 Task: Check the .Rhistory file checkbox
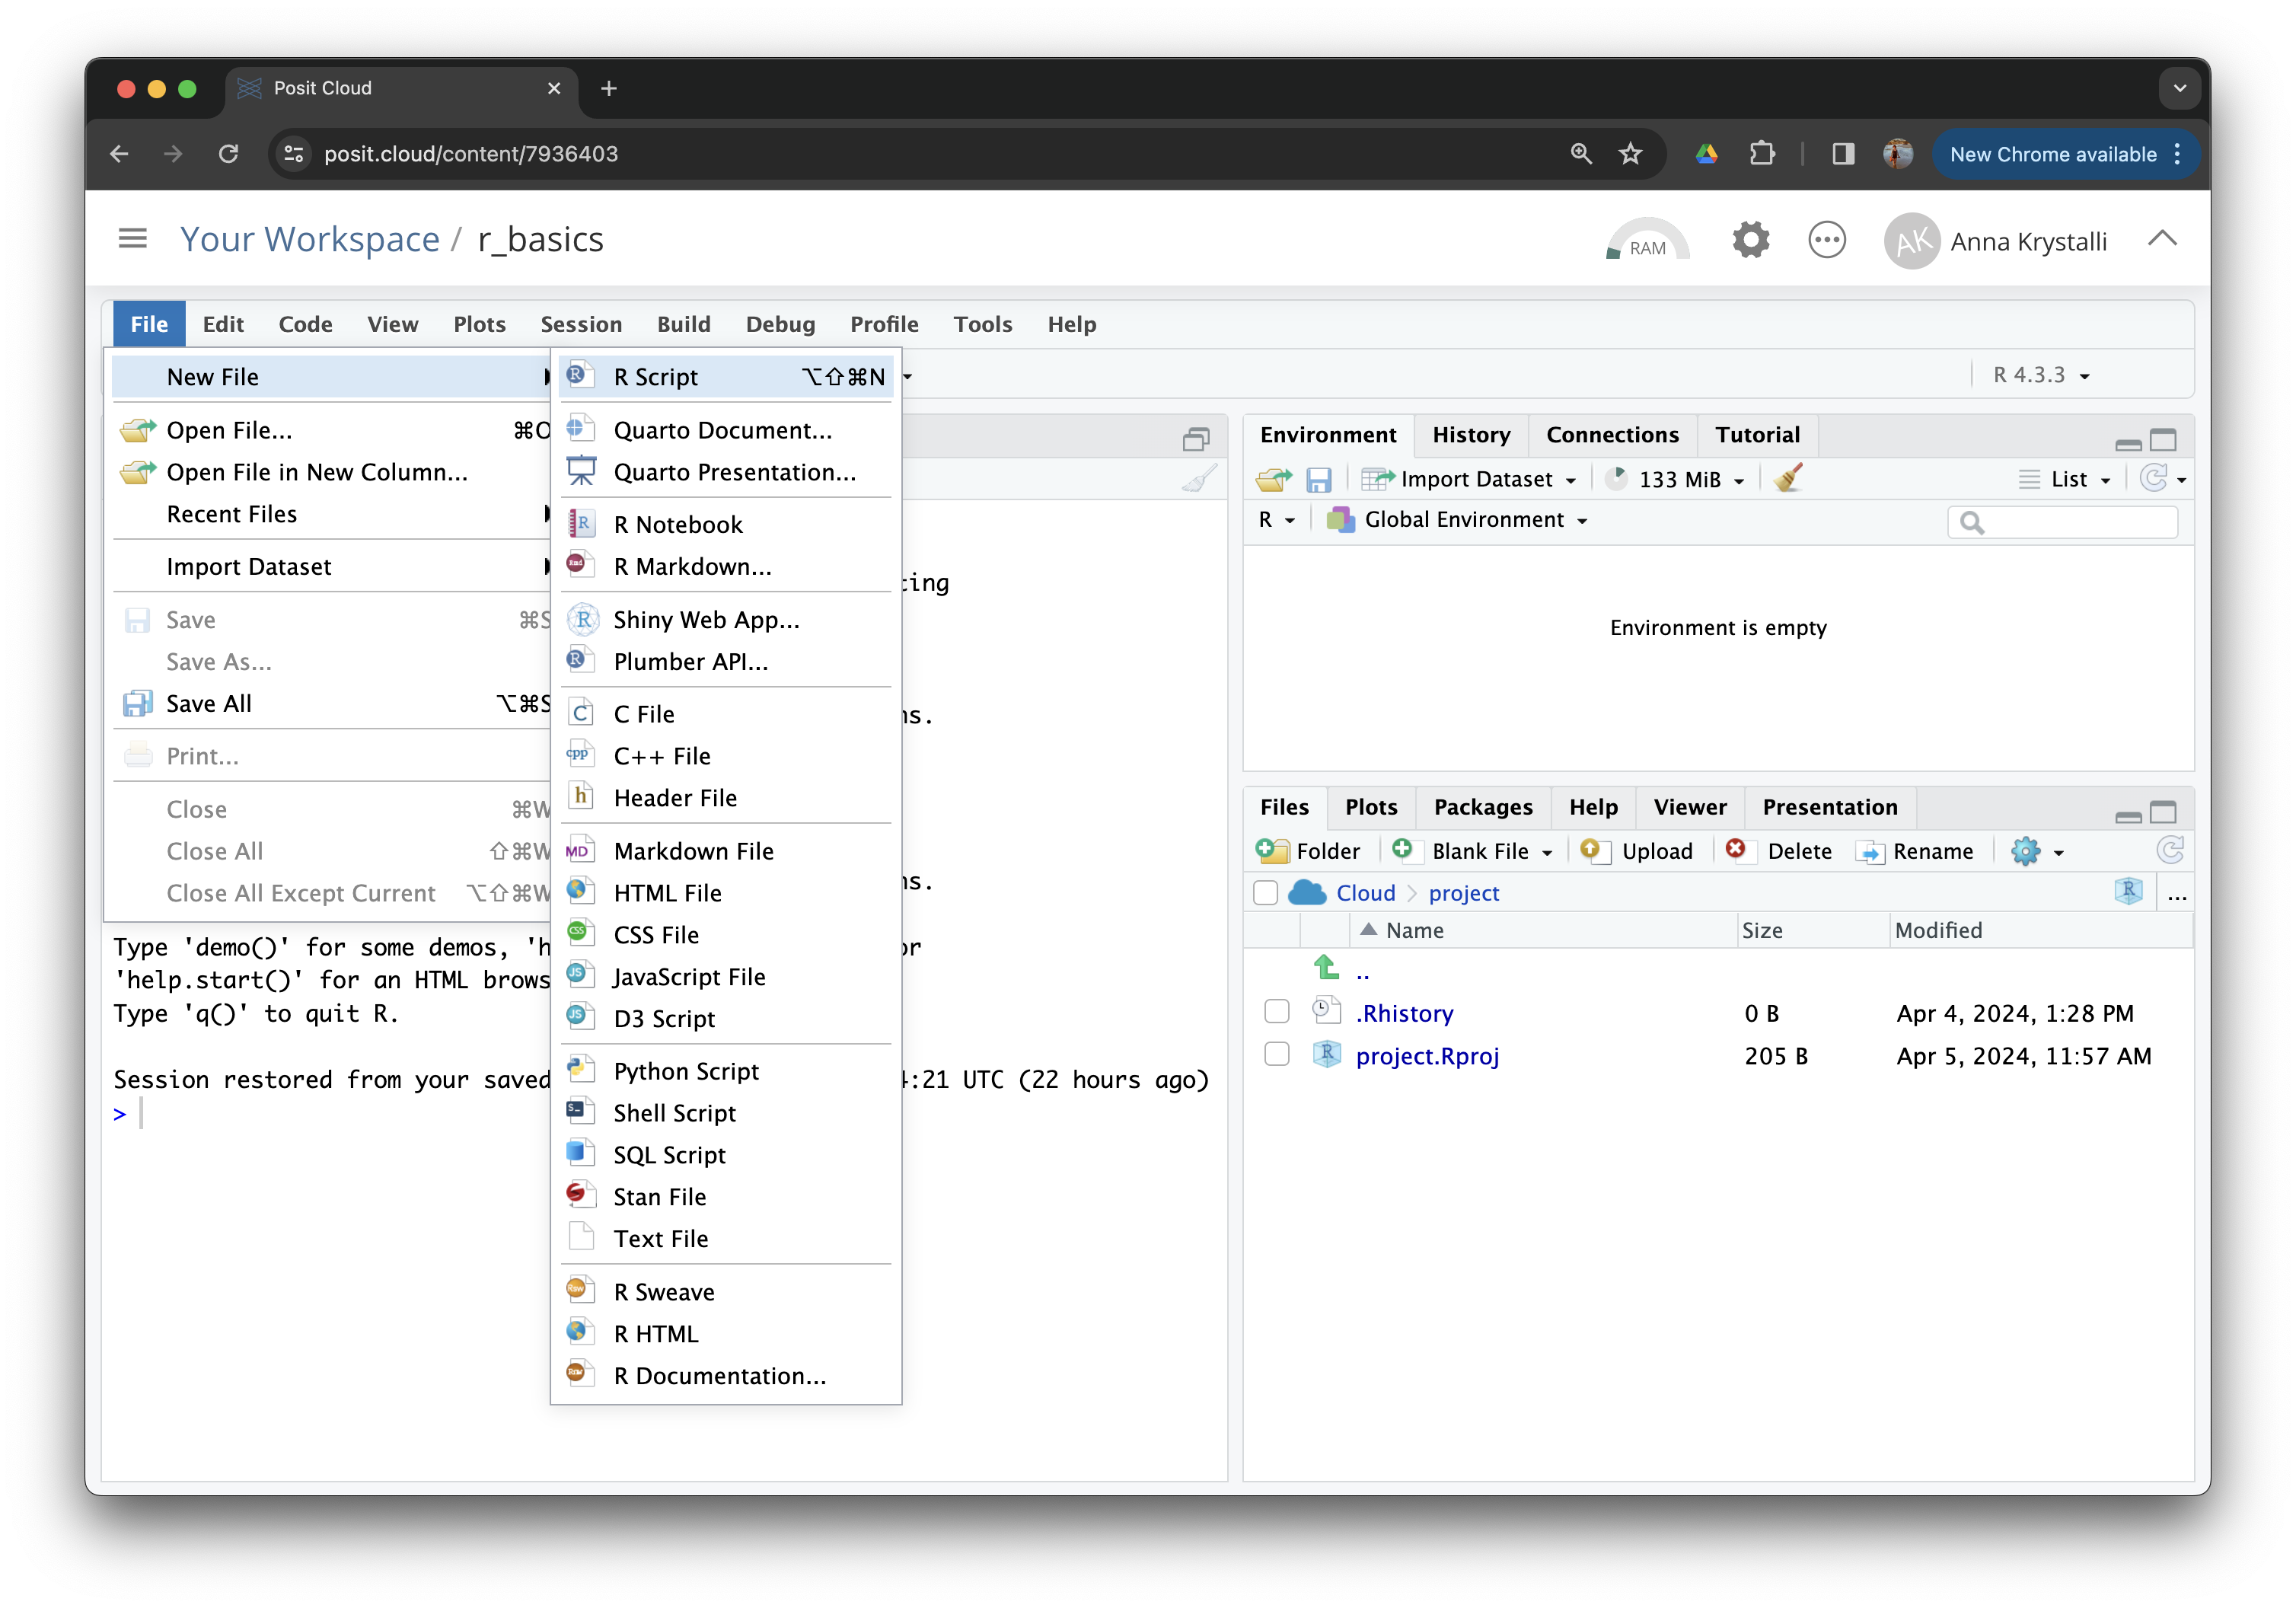click(1276, 1012)
